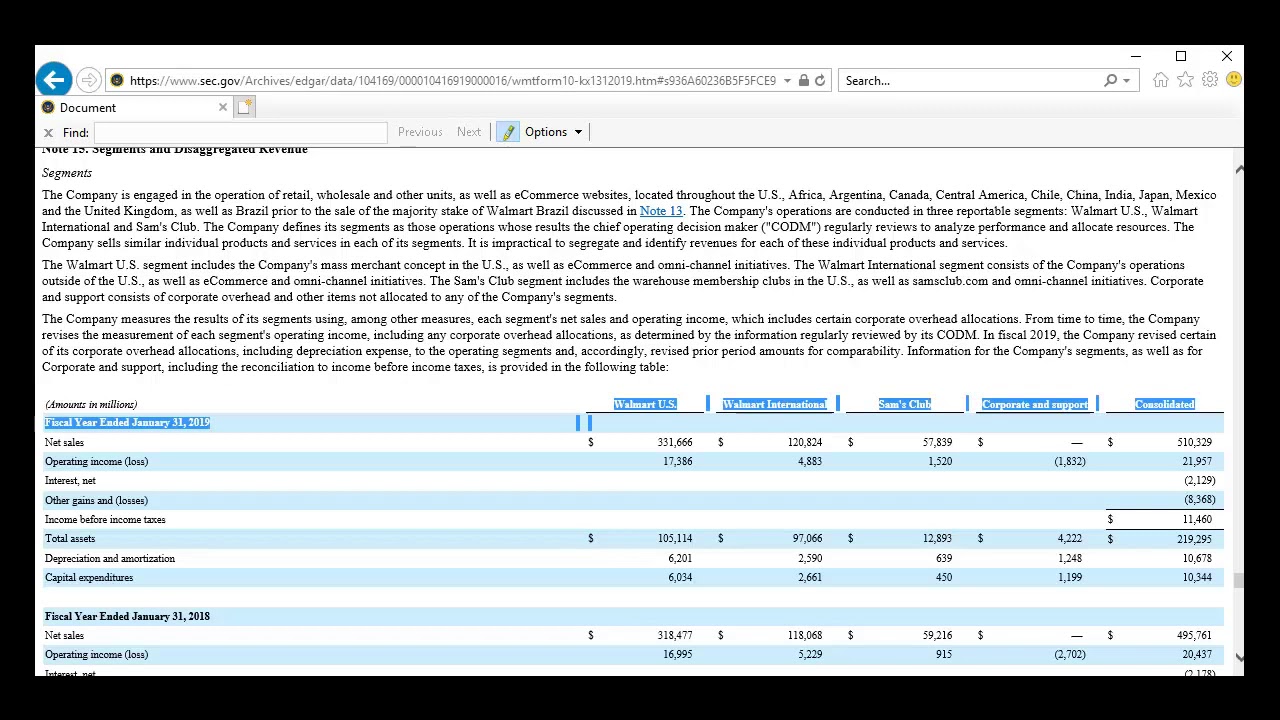1280x720 pixels.
Task: Open the search provider dropdown arrow
Action: point(1126,81)
